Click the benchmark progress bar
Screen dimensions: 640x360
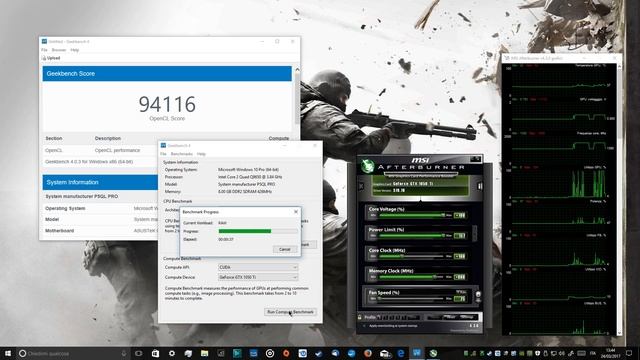pos(258,231)
